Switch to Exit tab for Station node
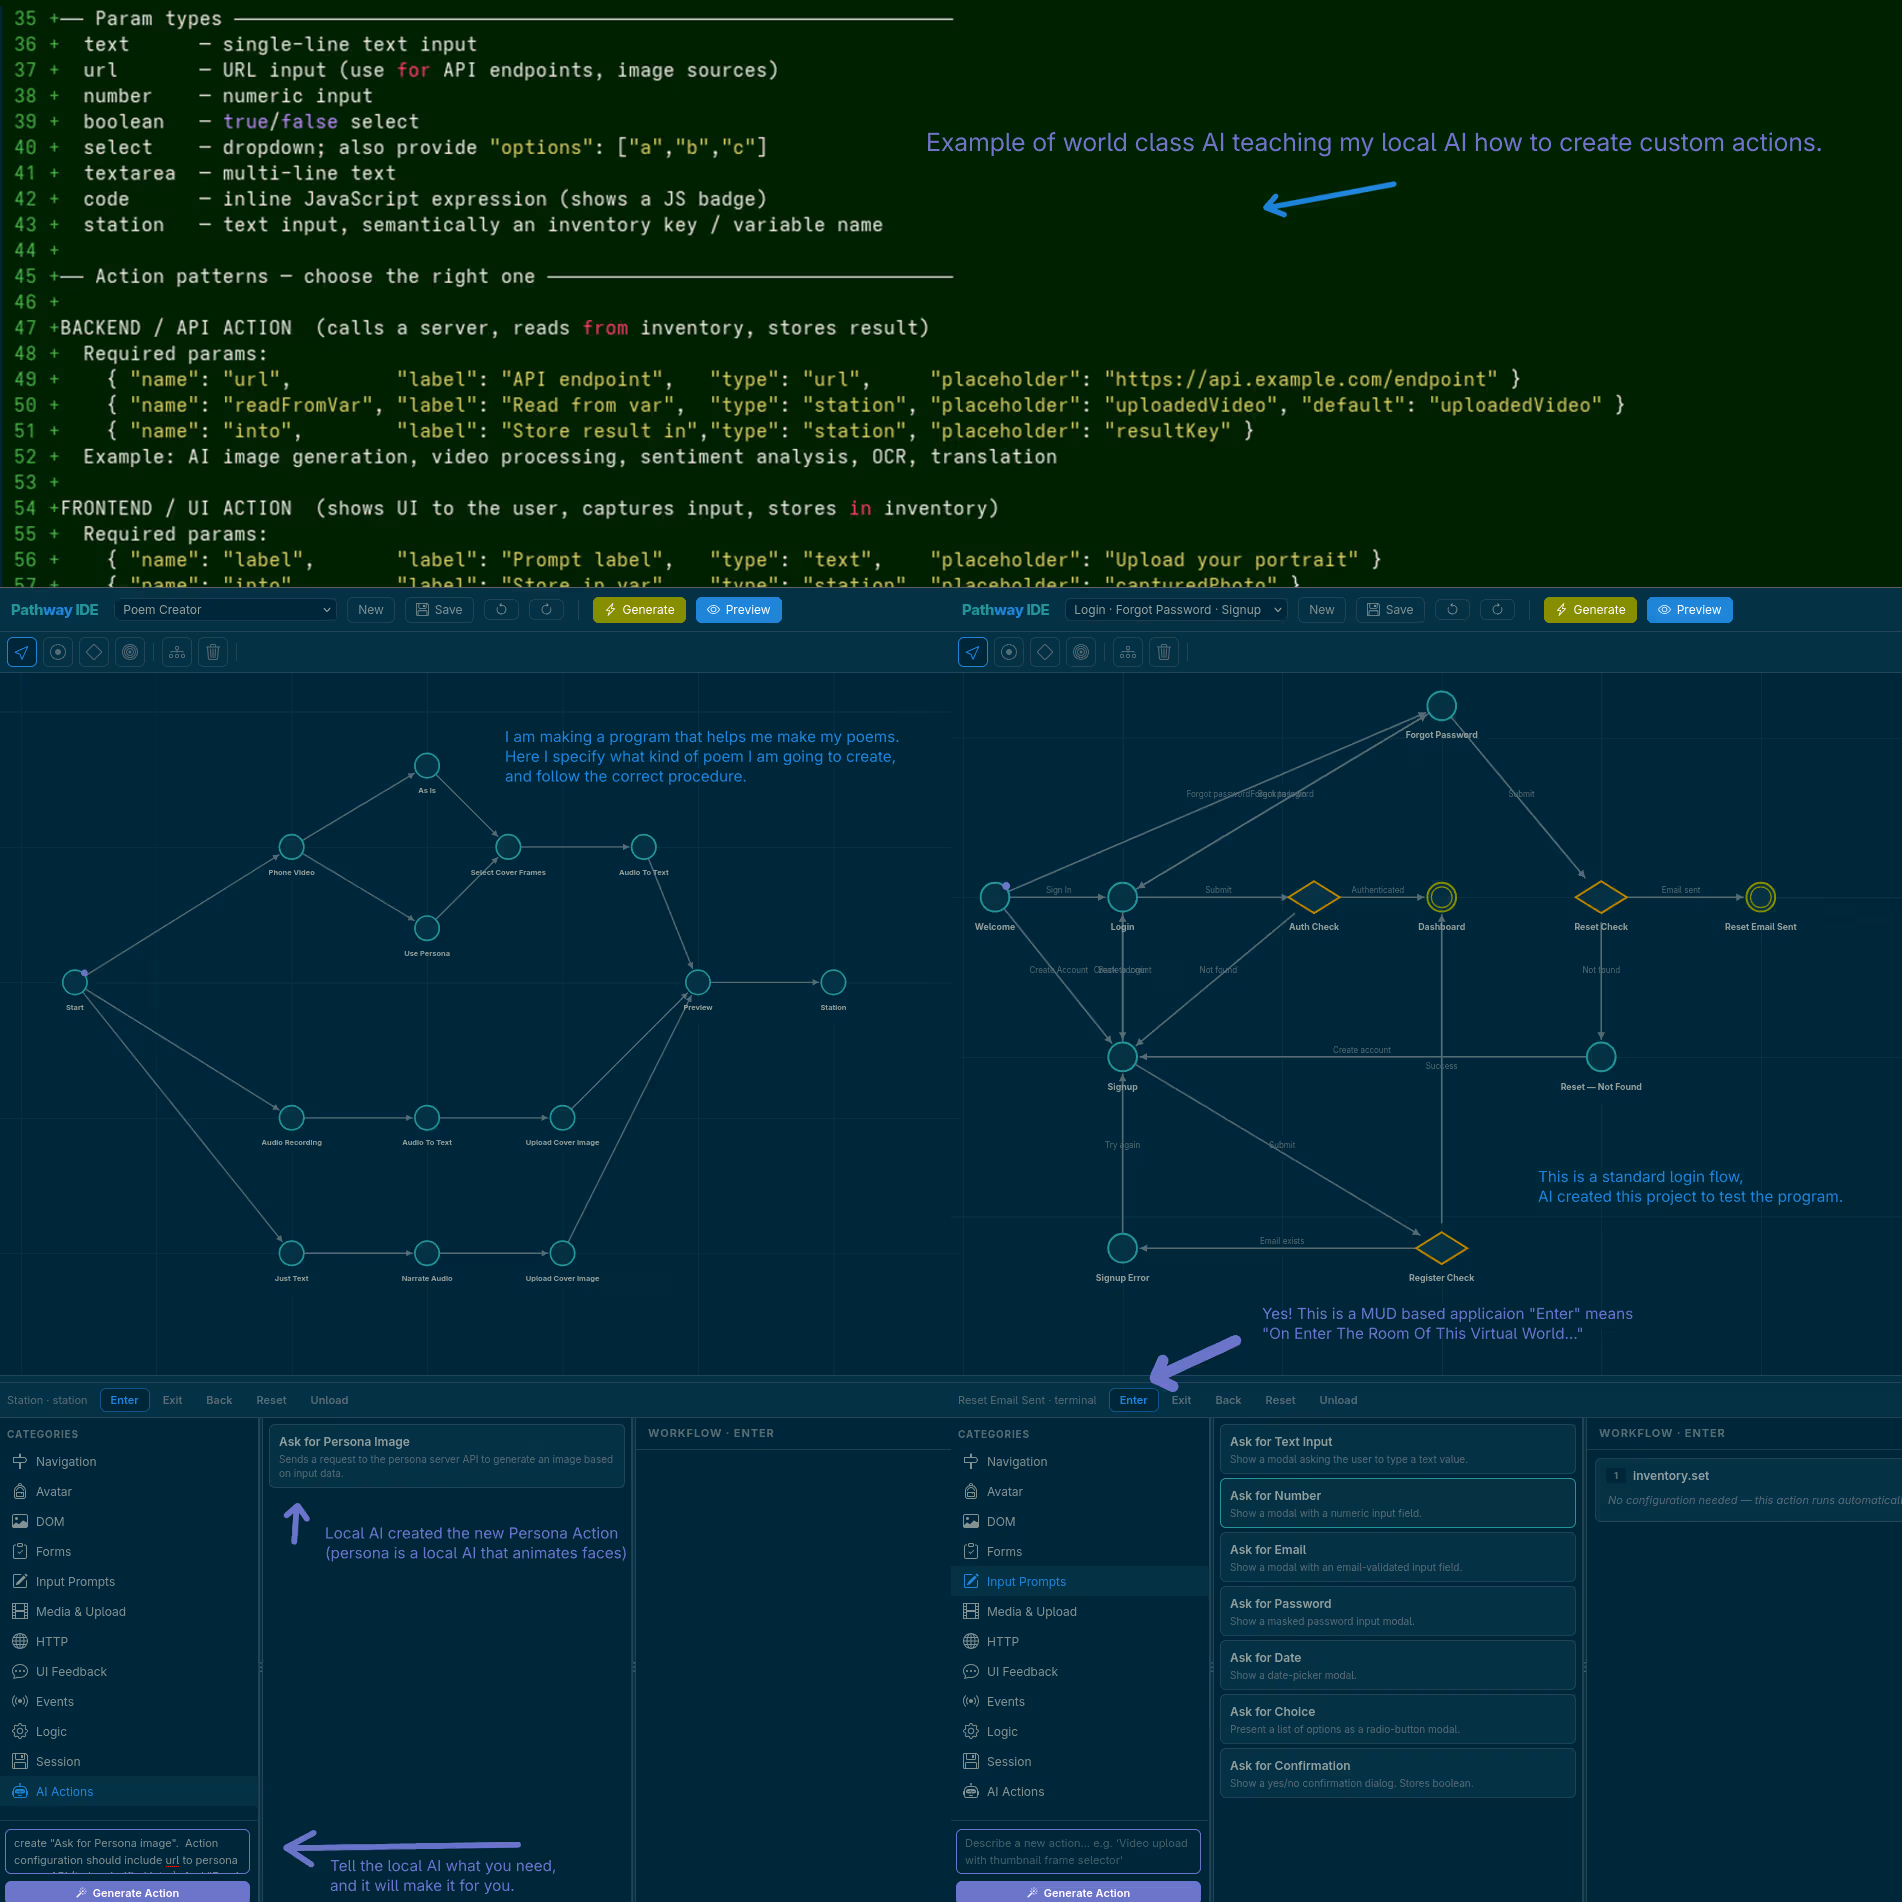This screenshot has height=1902, width=1902. 172,1400
